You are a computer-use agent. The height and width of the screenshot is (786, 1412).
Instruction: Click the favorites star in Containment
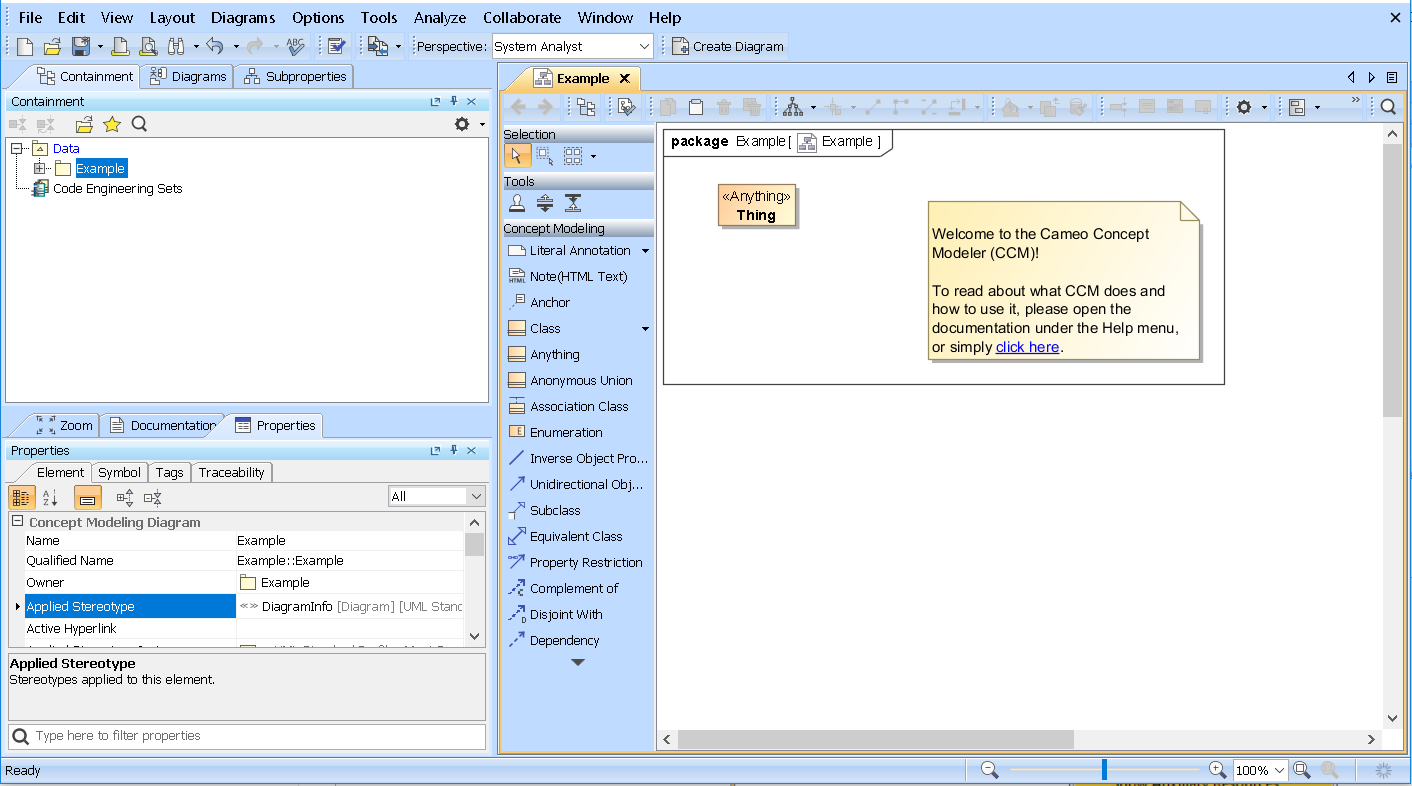pos(112,124)
